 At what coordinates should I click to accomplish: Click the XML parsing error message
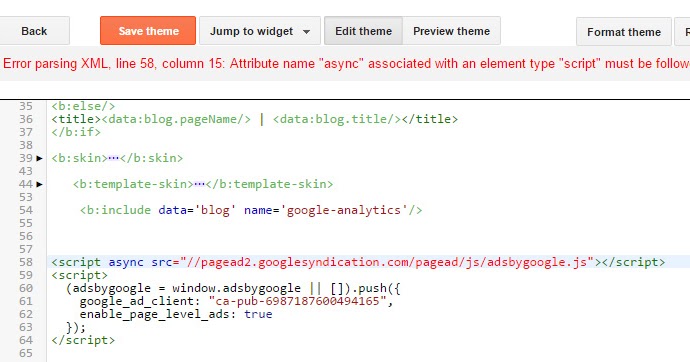point(346,64)
